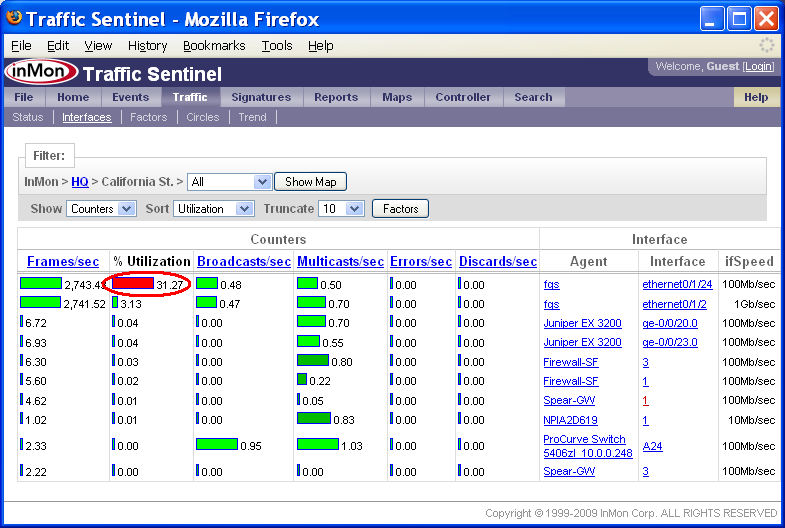Open Spear-GW interface 3 link
This screenshot has height=528, width=785.
(x=646, y=471)
